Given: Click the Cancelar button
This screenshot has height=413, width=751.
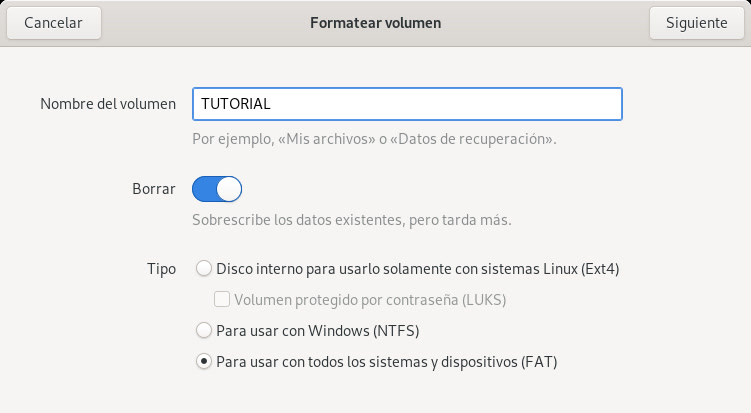Looking at the screenshot, I should 53,22.
